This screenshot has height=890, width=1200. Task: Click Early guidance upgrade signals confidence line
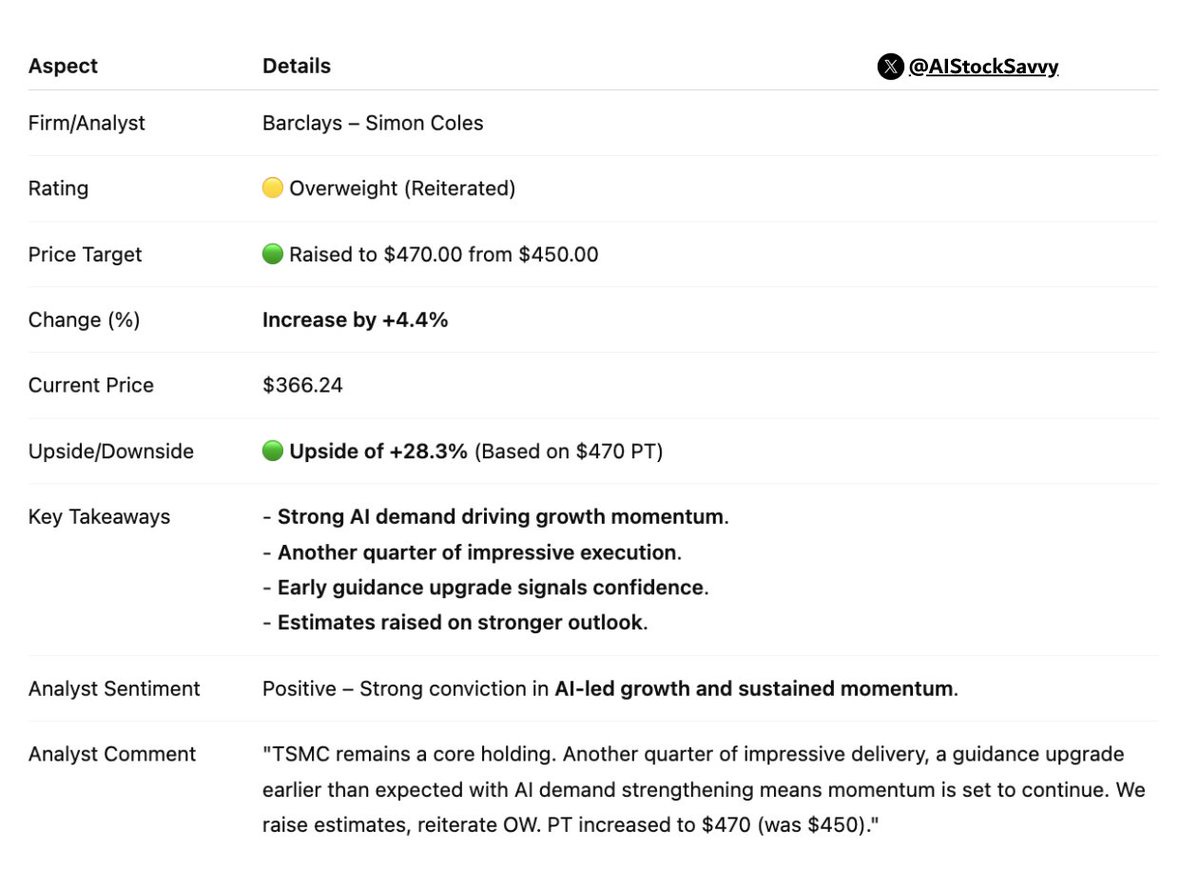click(490, 587)
